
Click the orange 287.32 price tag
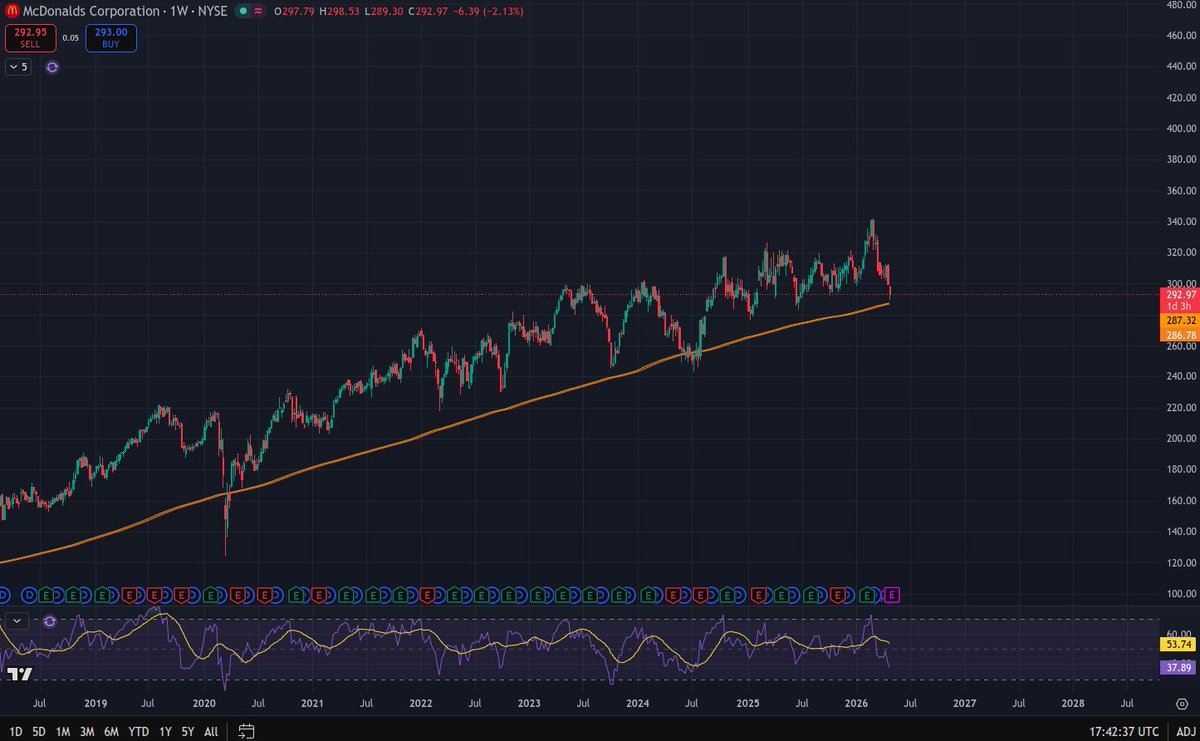point(1178,320)
